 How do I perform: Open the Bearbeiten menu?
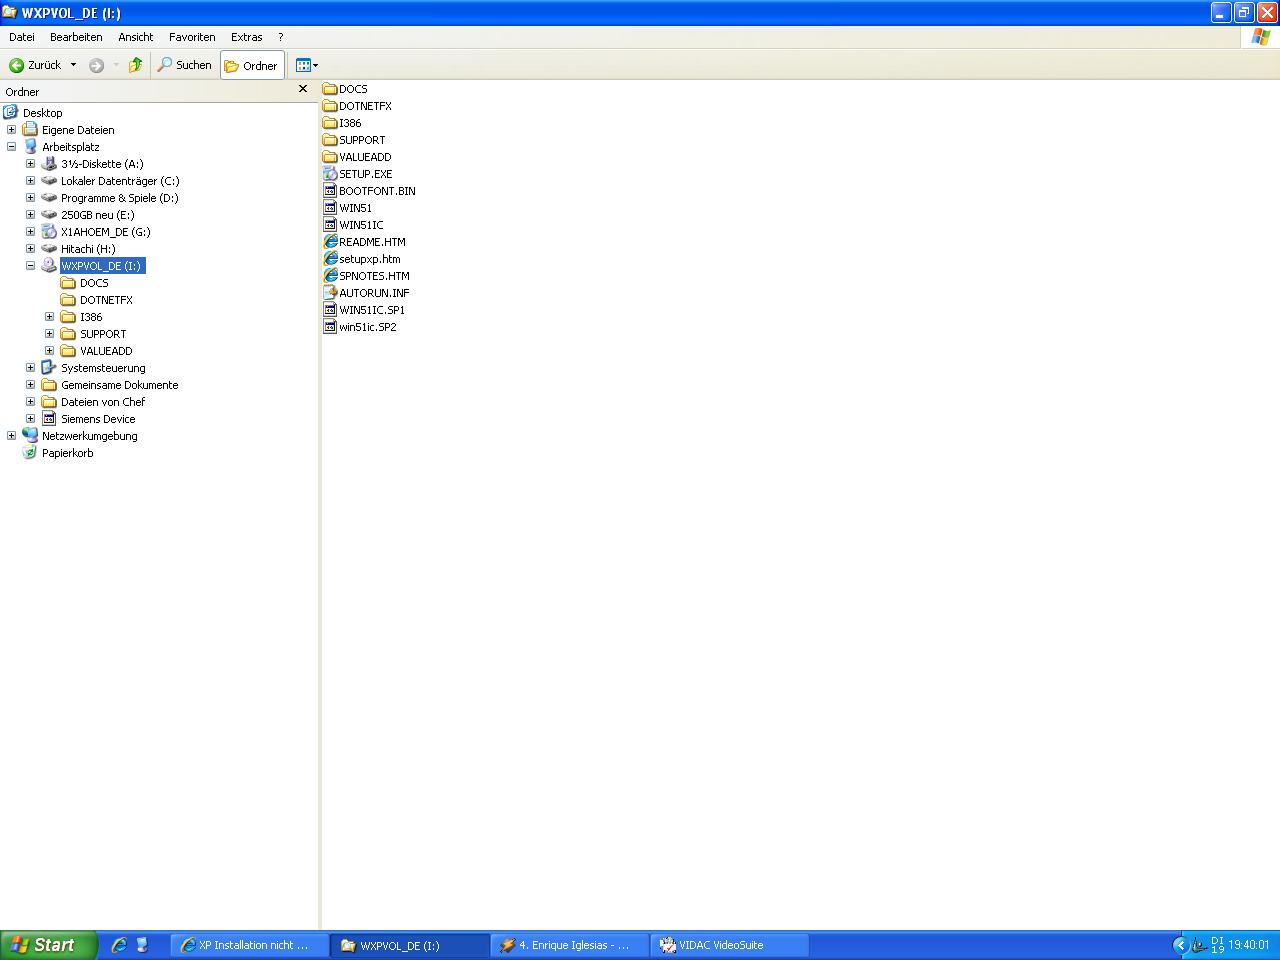click(x=76, y=37)
